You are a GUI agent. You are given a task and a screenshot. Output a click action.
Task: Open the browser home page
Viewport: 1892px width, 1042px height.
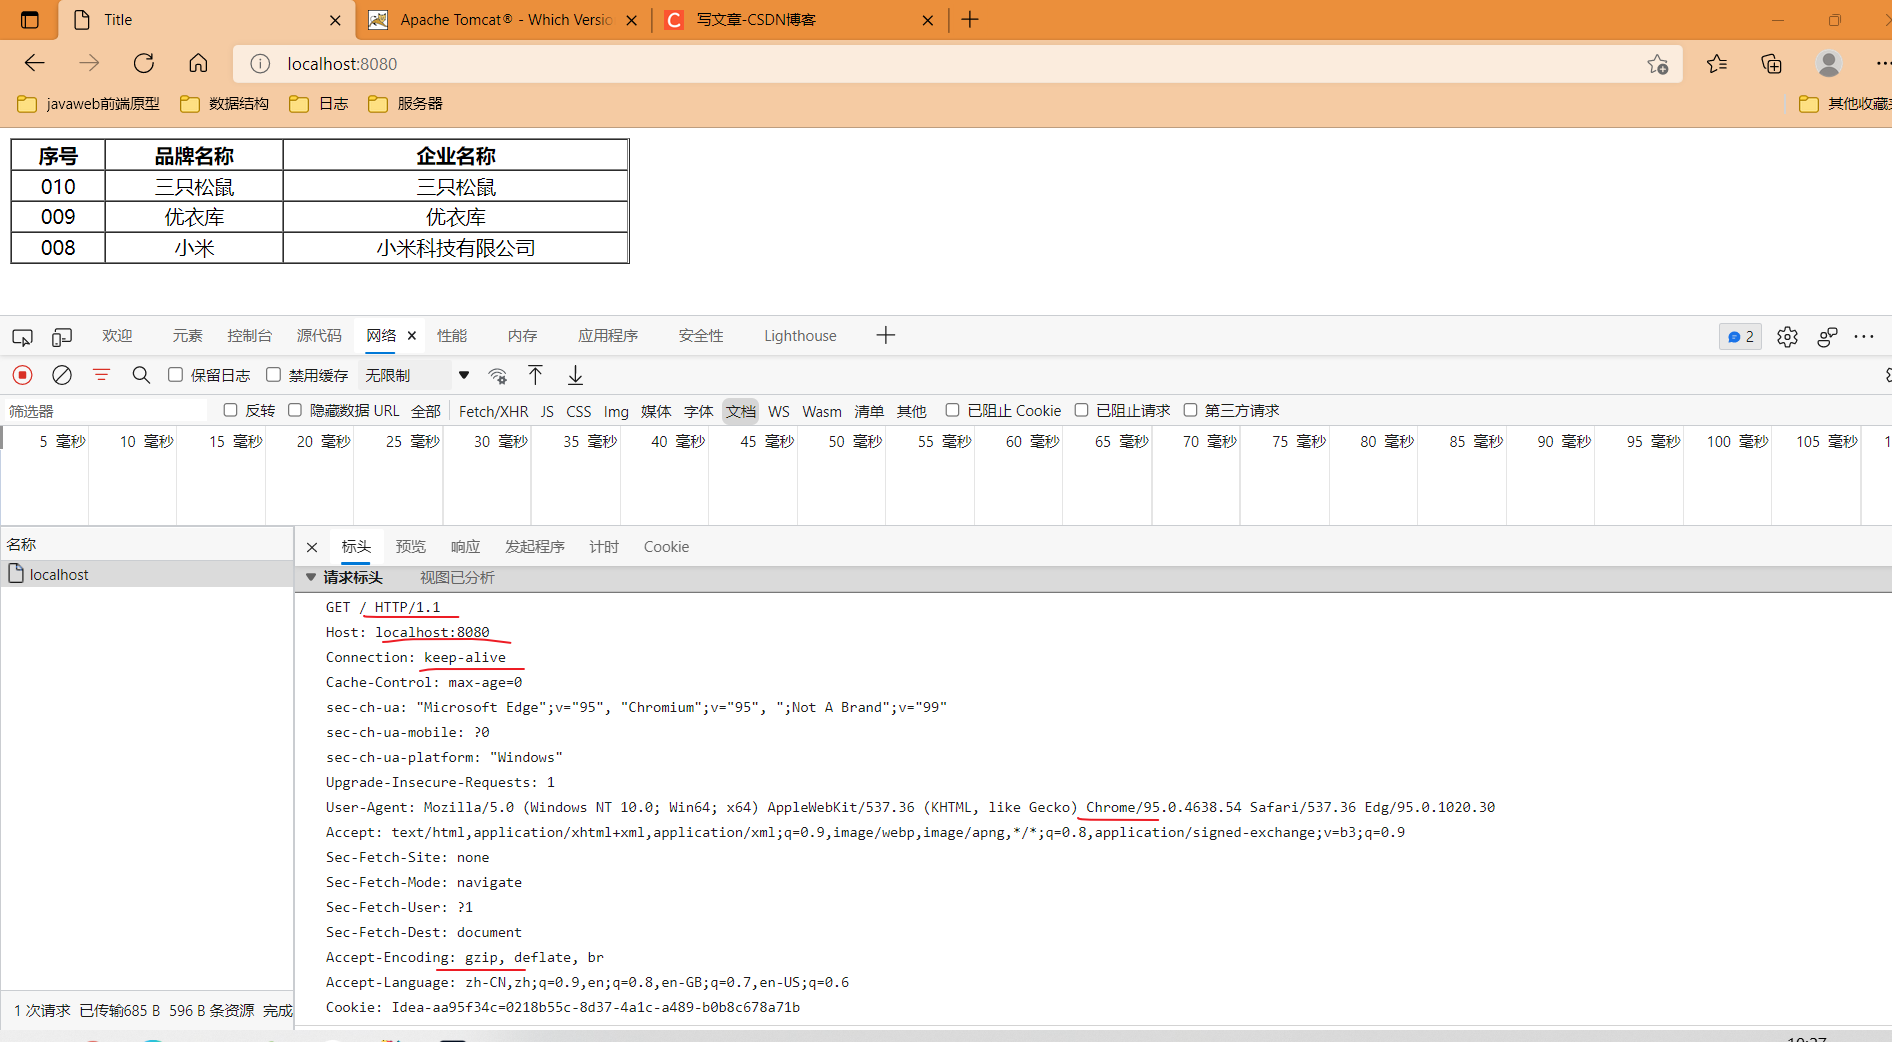click(198, 63)
